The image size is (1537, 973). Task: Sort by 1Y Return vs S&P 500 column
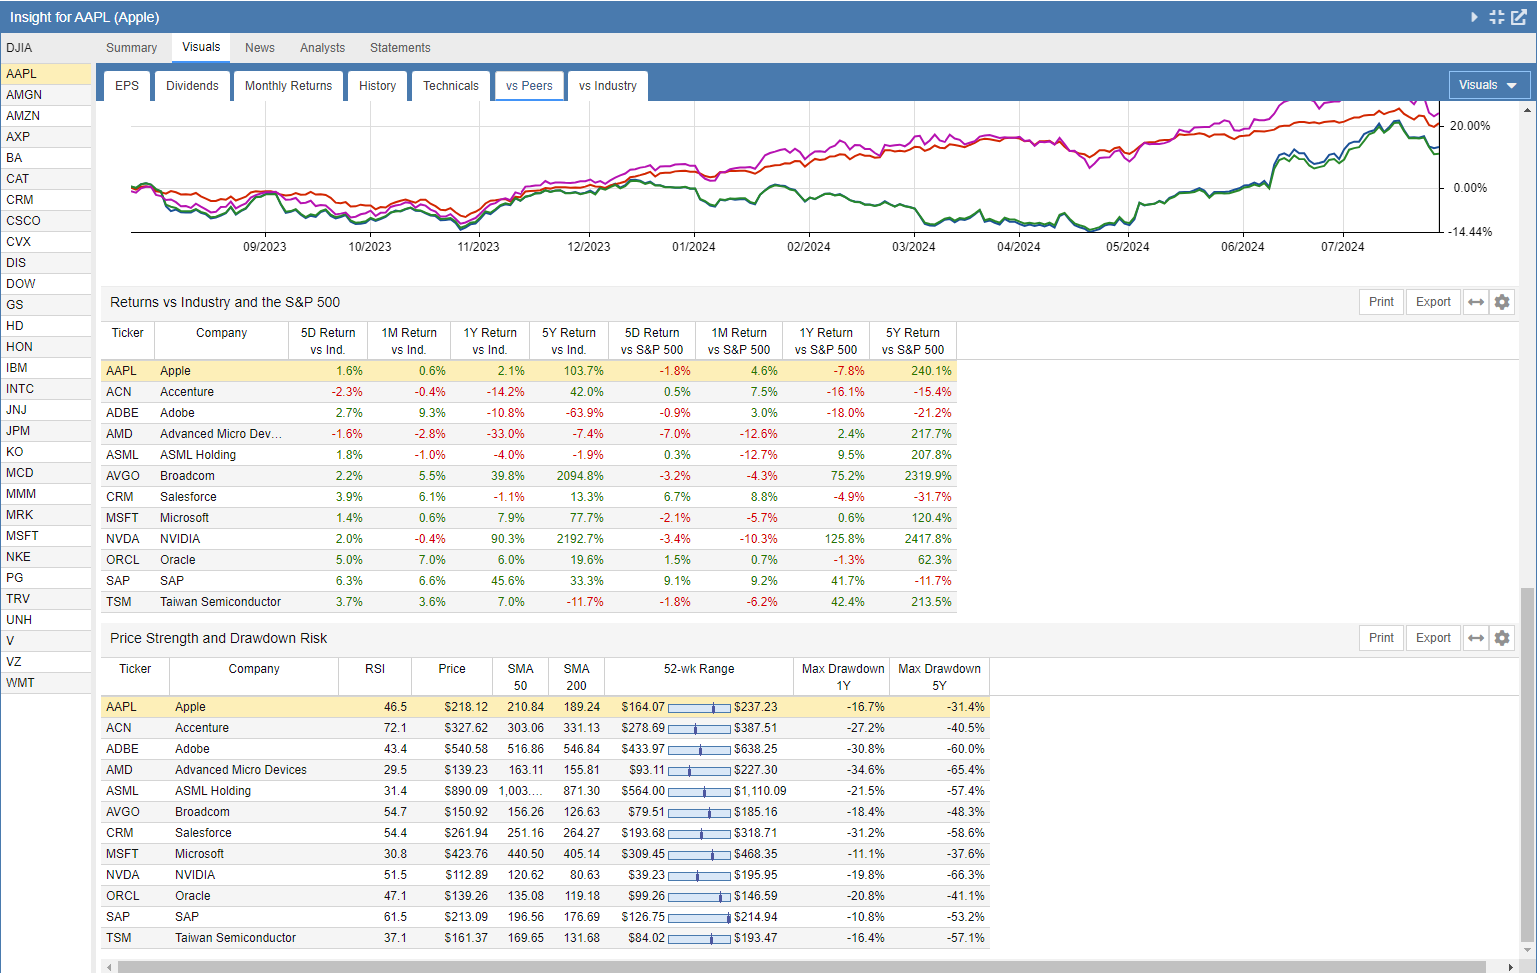click(x=826, y=341)
